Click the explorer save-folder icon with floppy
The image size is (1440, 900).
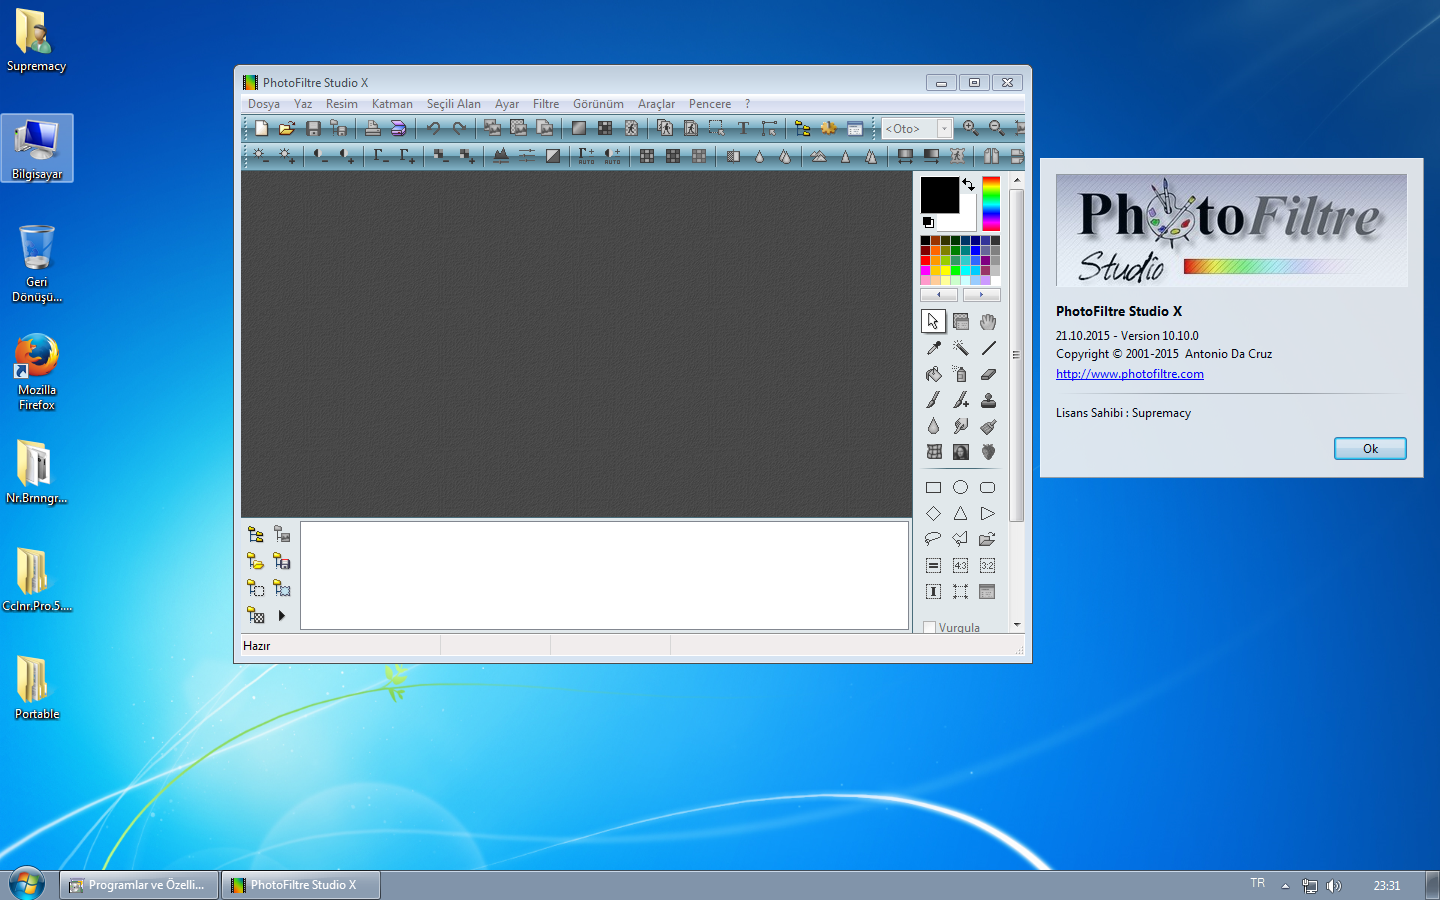point(282,562)
